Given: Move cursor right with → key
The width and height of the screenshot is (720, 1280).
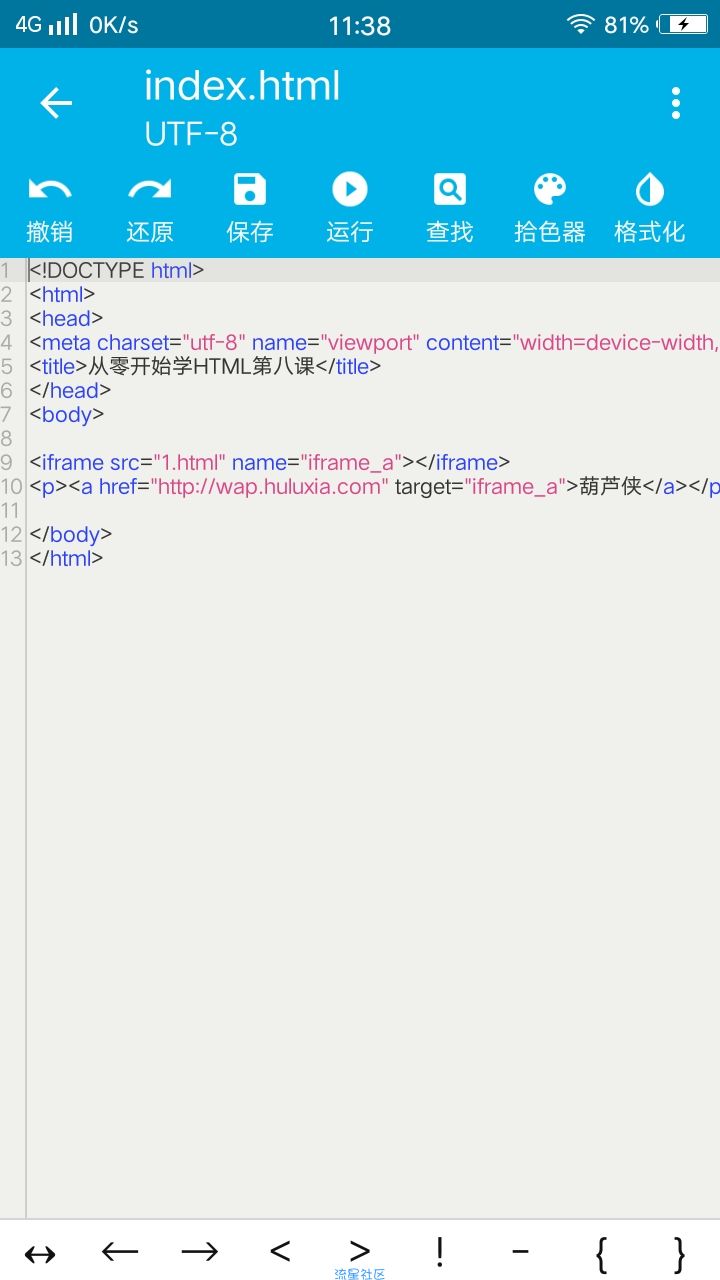Looking at the screenshot, I should click(x=200, y=1251).
